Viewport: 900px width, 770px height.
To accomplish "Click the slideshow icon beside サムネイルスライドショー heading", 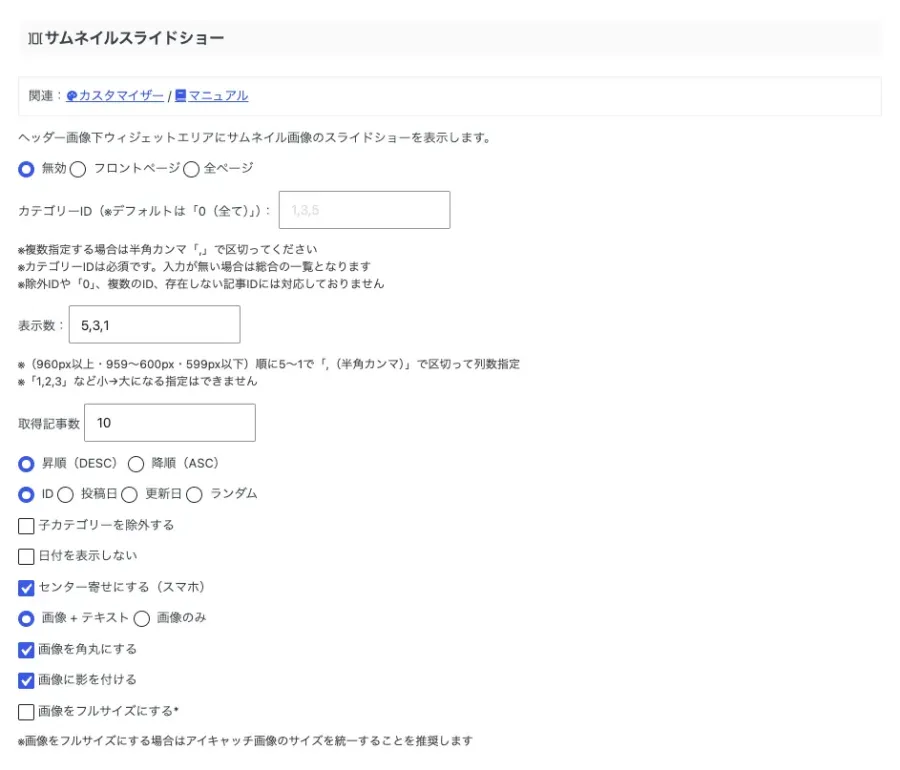I will pos(35,38).
